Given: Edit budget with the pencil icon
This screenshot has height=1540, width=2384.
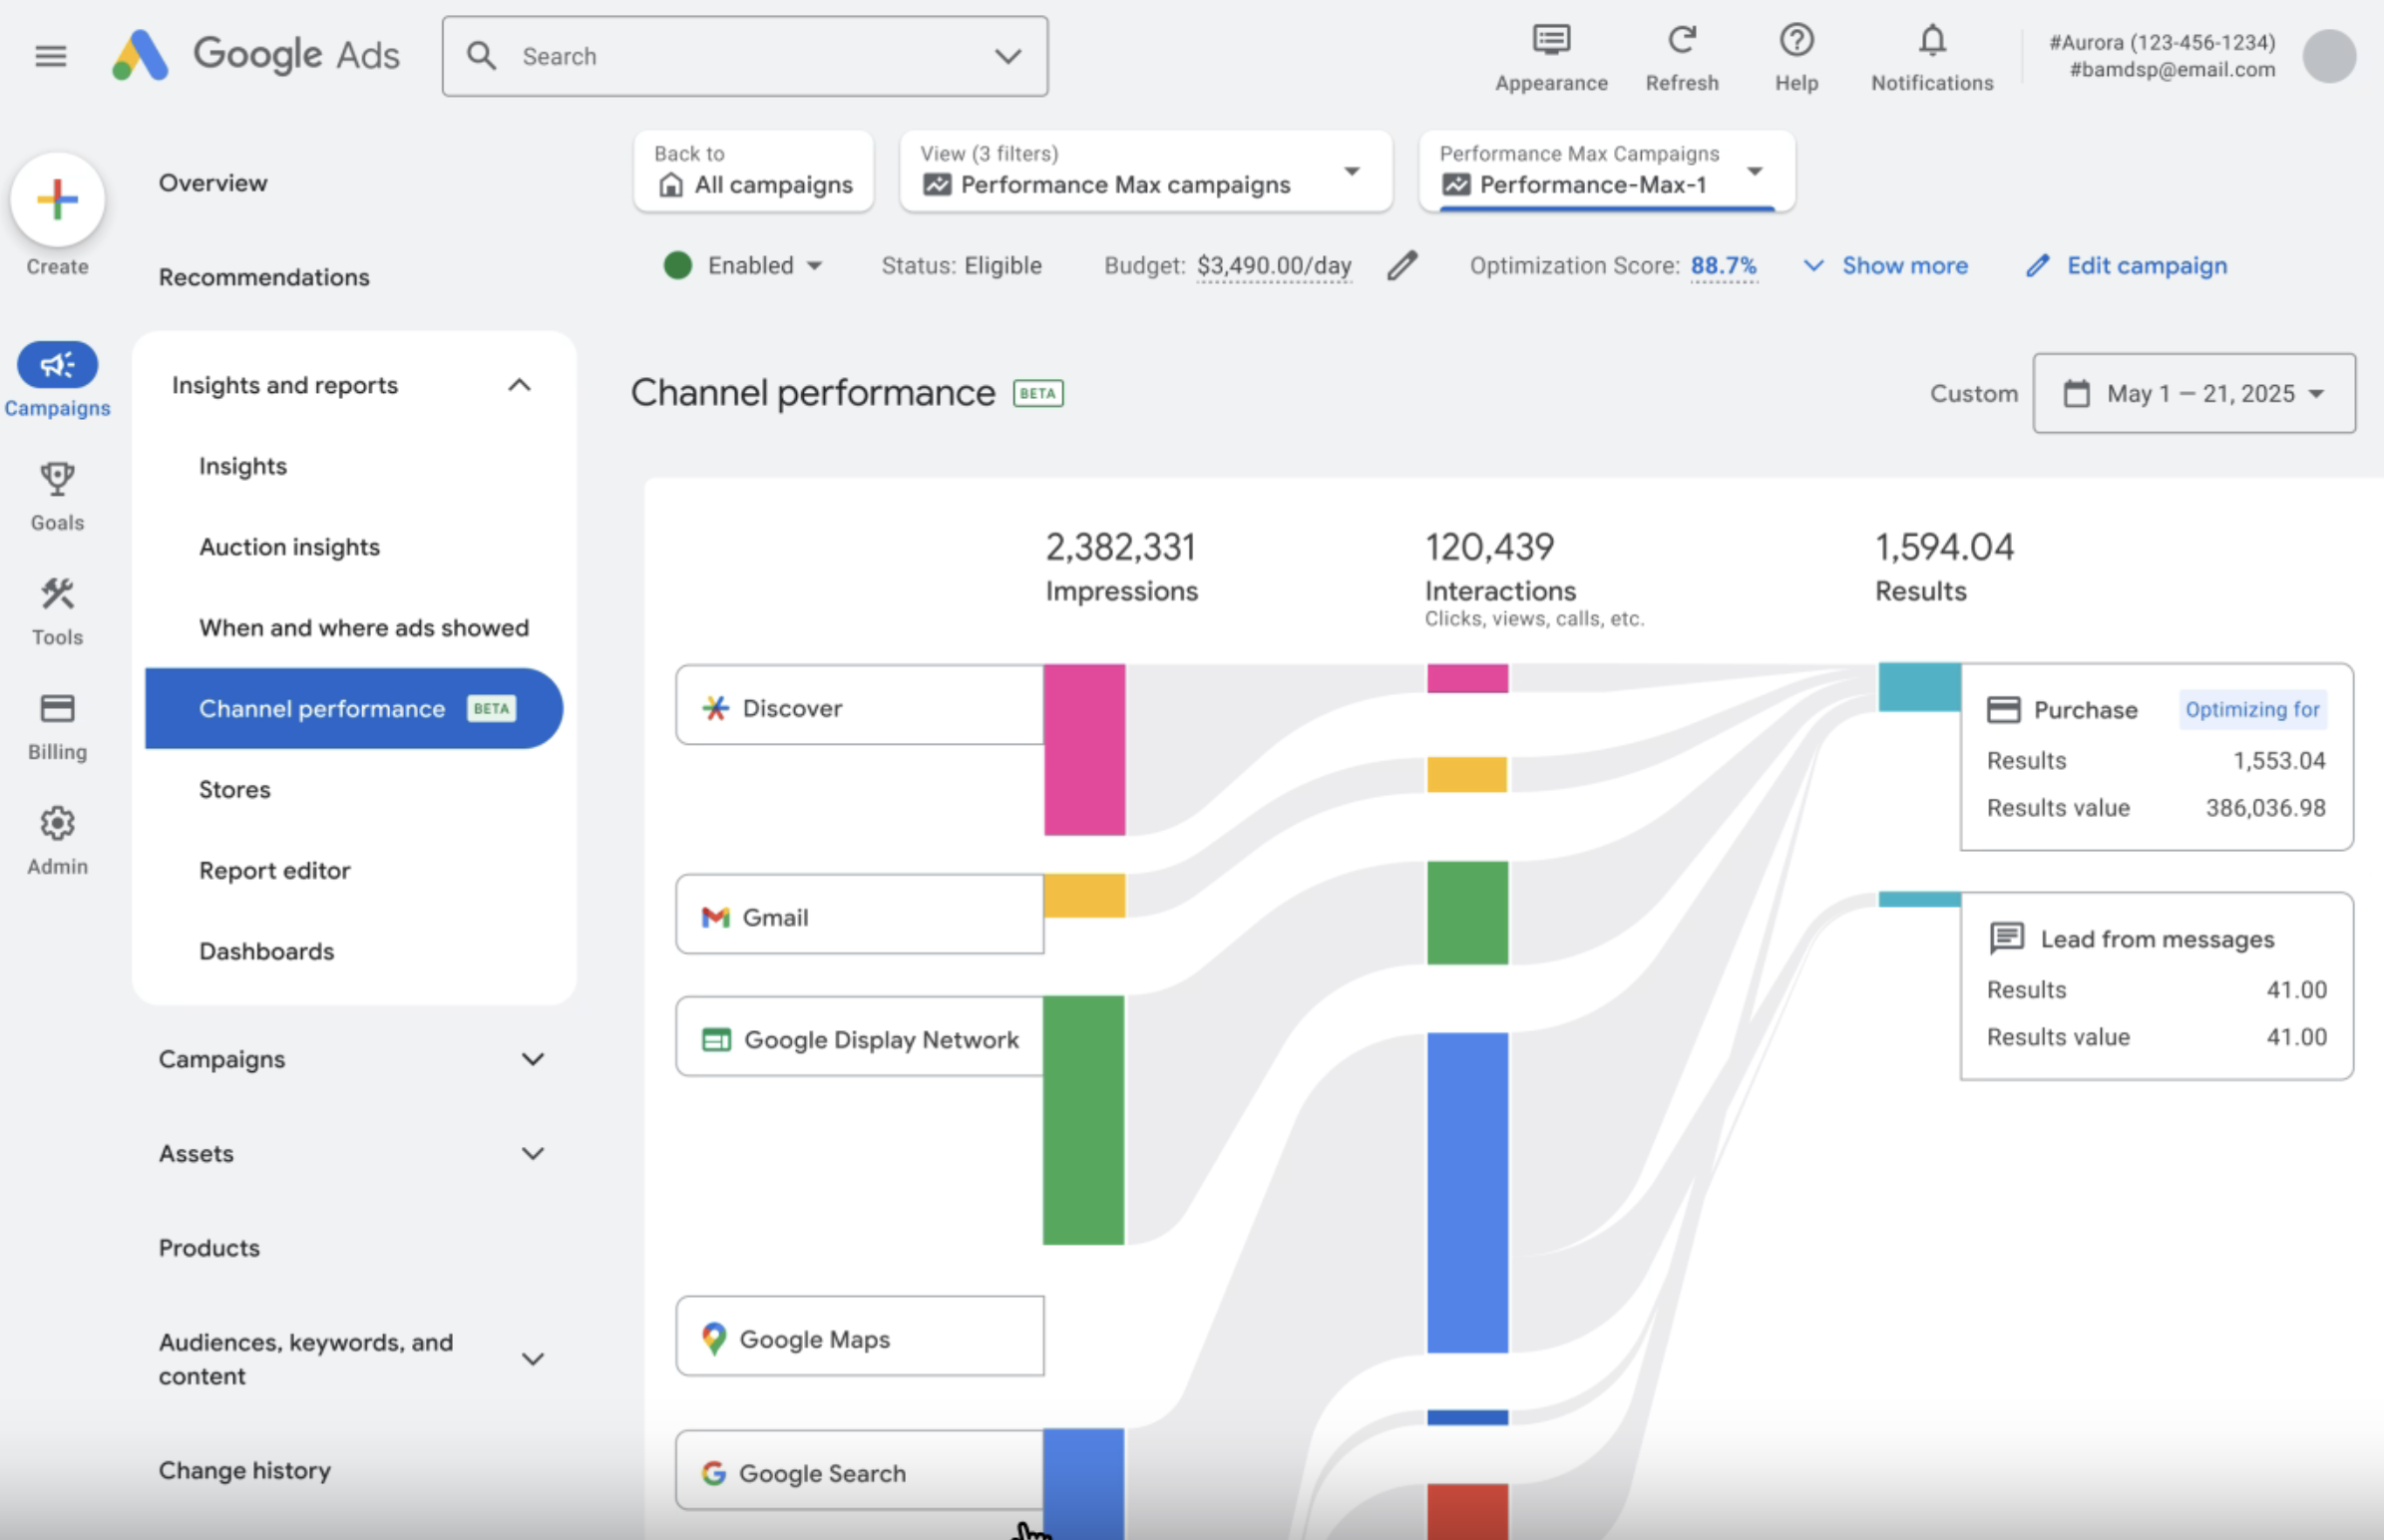Looking at the screenshot, I should (x=1402, y=265).
